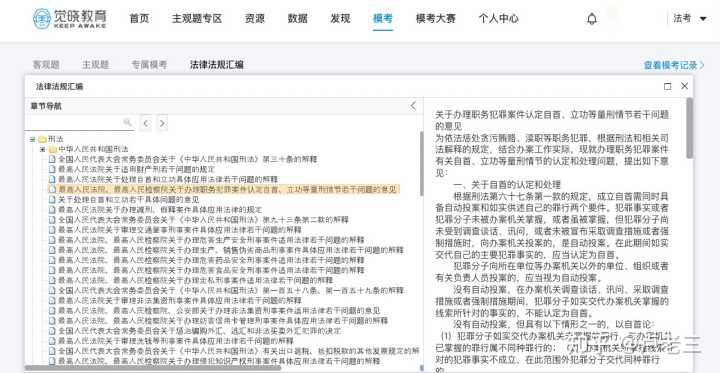Select the 模考 menu item

tap(383, 18)
